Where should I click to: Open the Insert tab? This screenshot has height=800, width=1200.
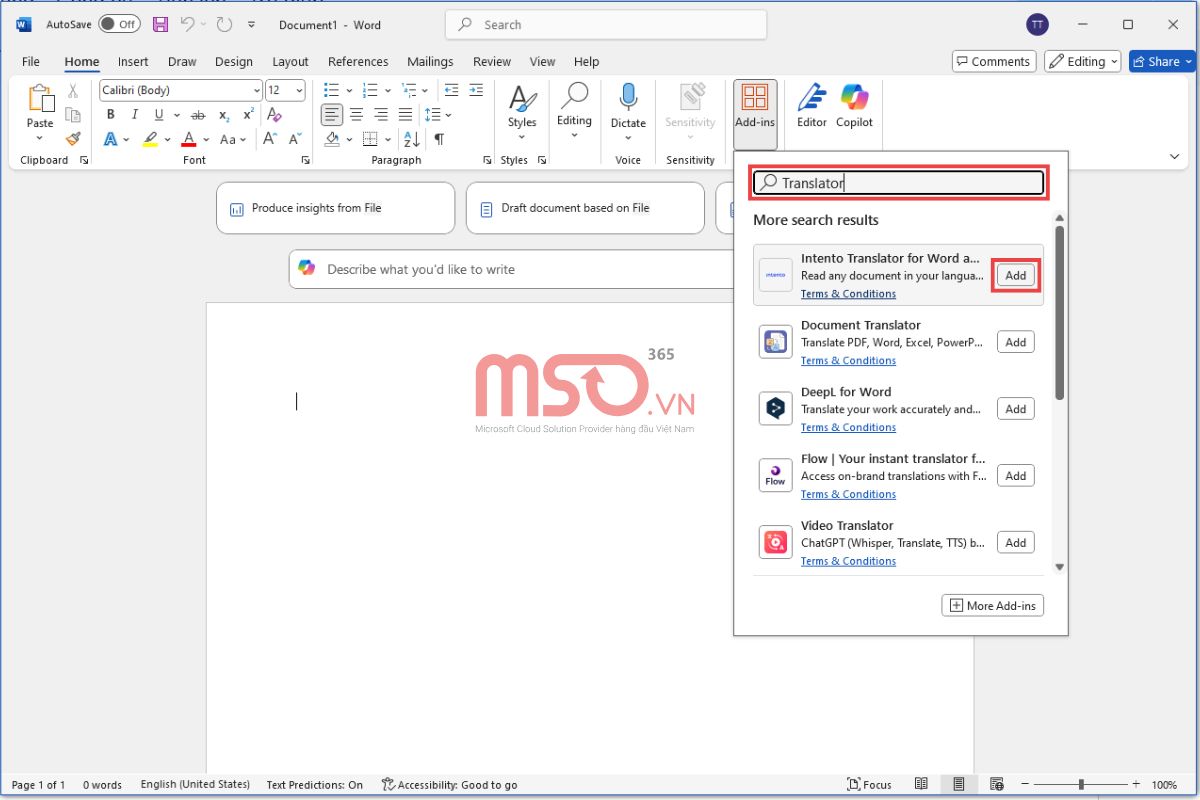pyautogui.click(x=133, y=61)
